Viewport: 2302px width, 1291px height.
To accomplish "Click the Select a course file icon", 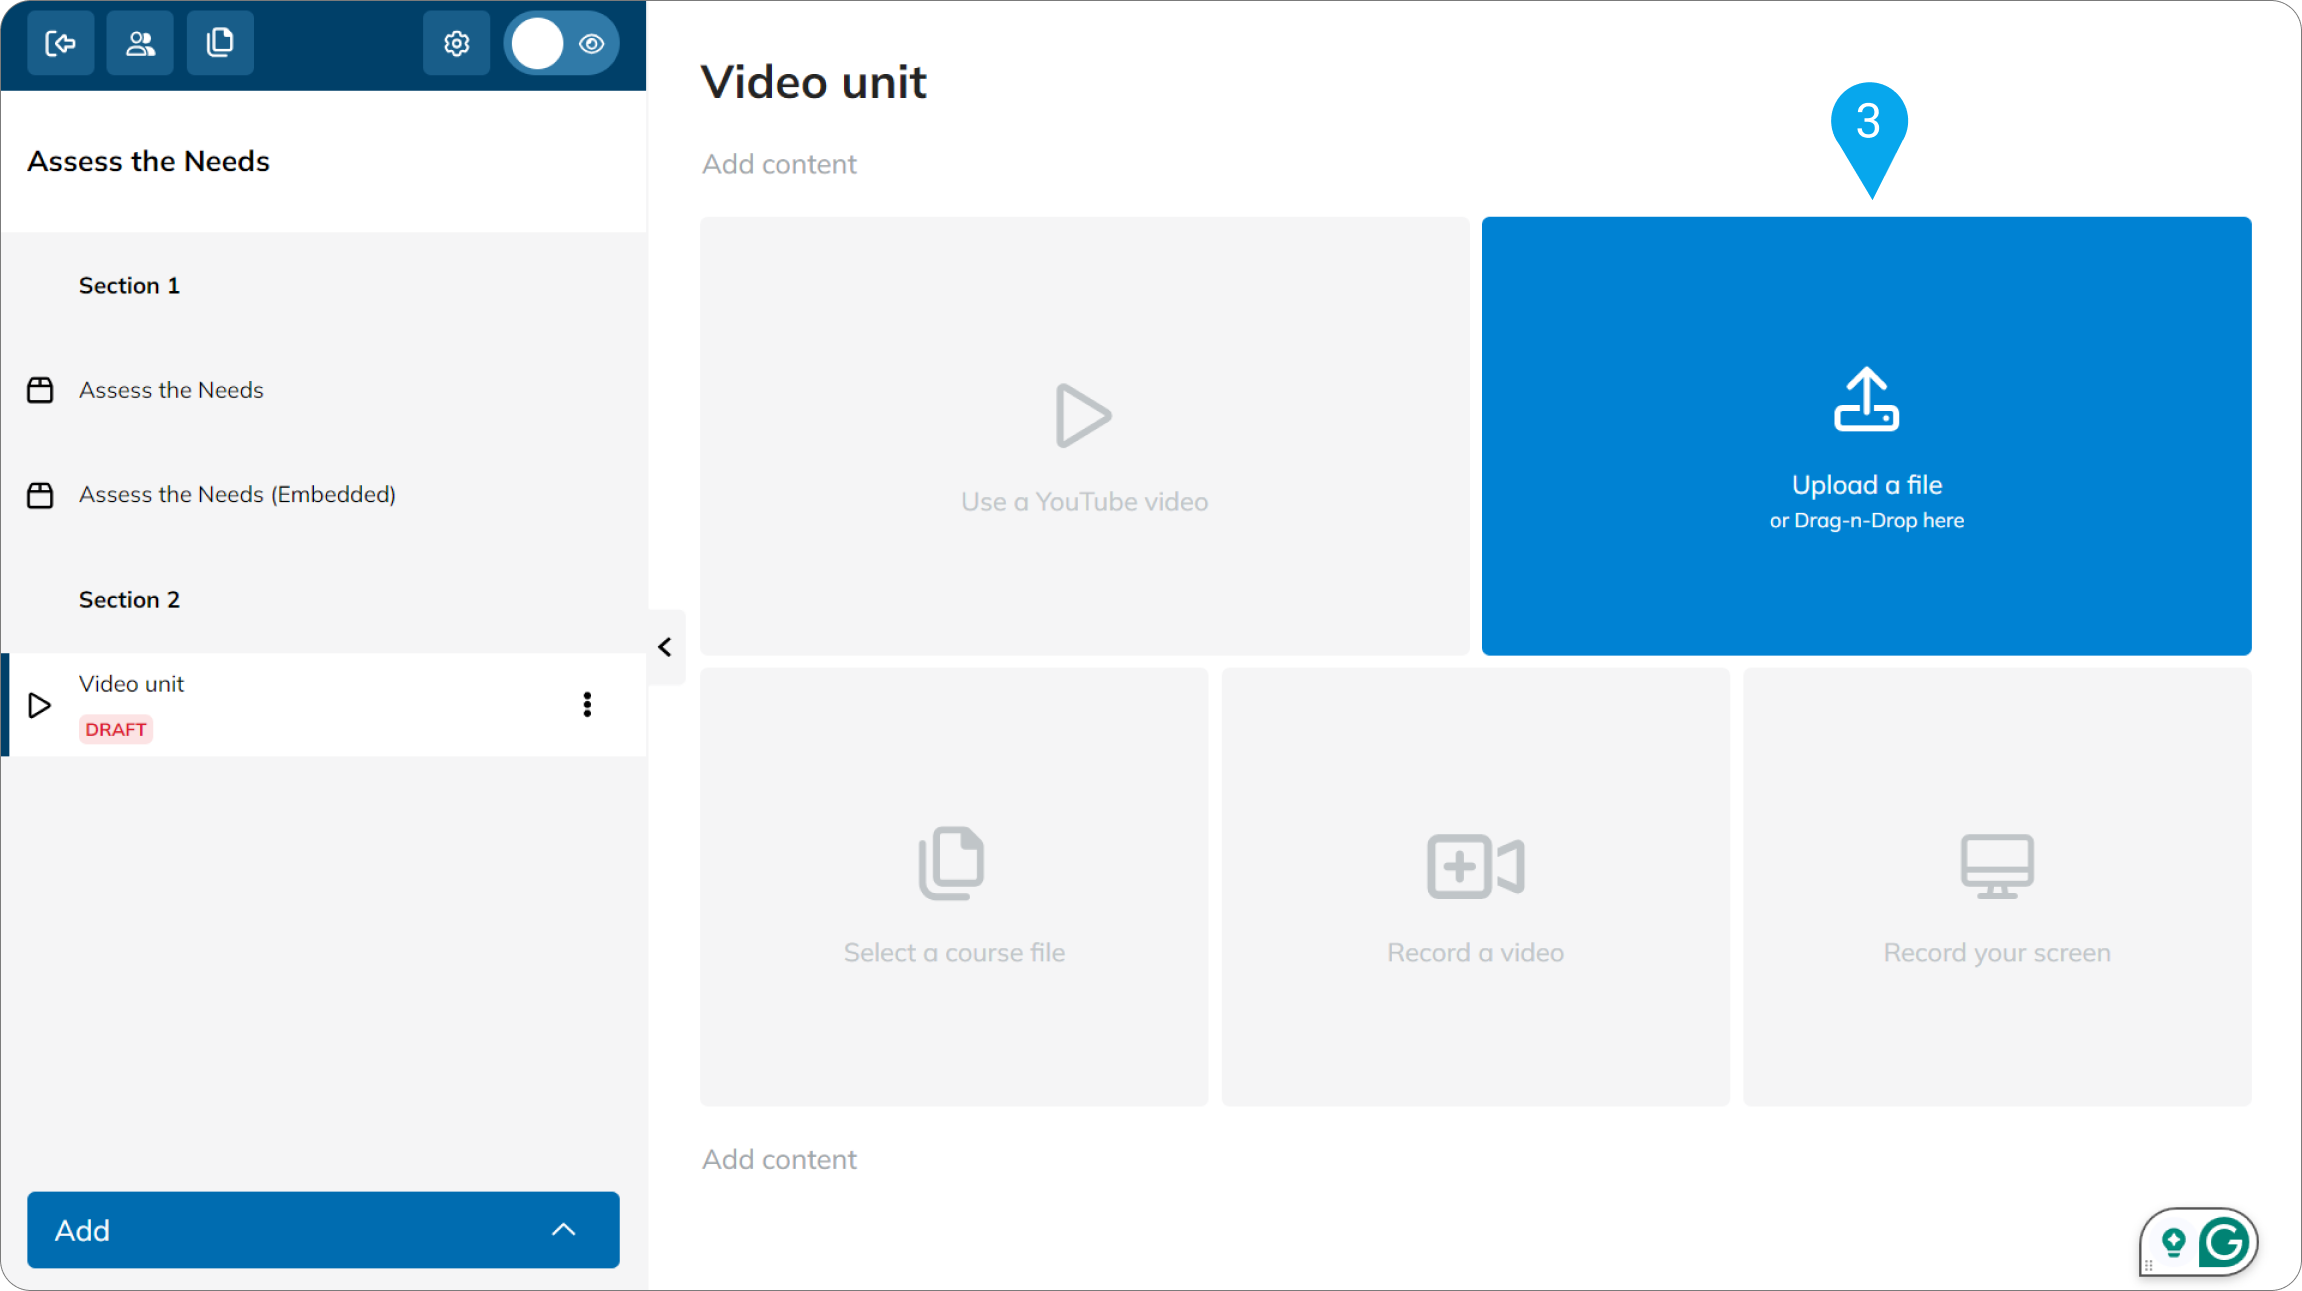I will point(952,862).
